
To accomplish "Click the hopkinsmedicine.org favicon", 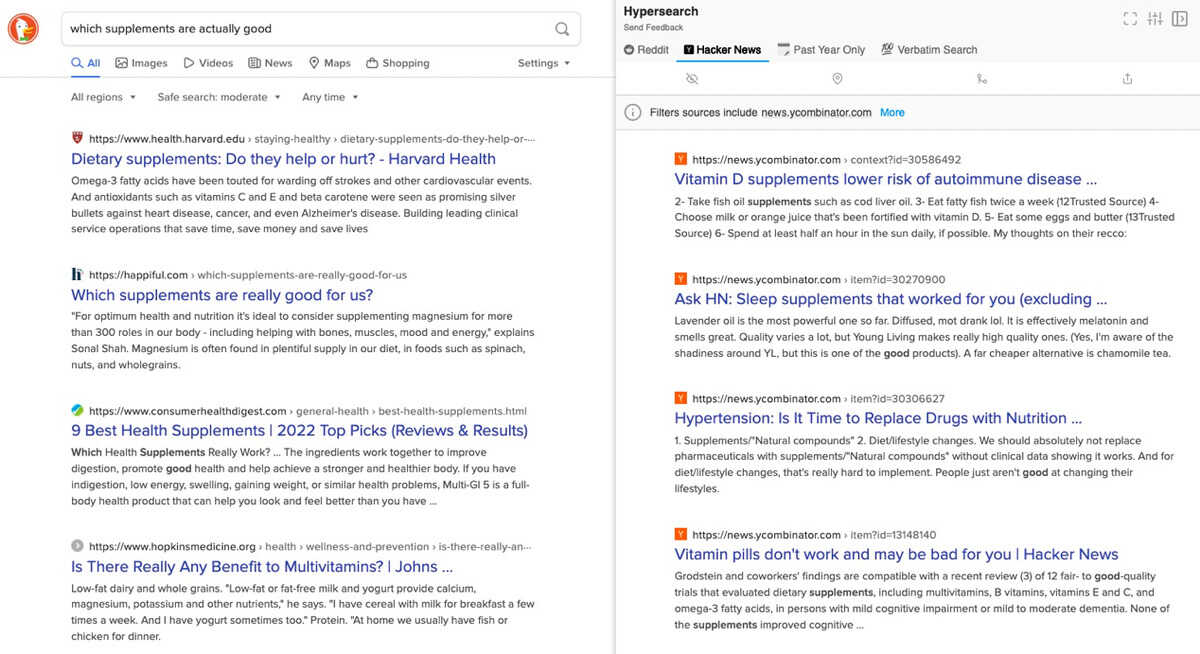I will [77, 546].
